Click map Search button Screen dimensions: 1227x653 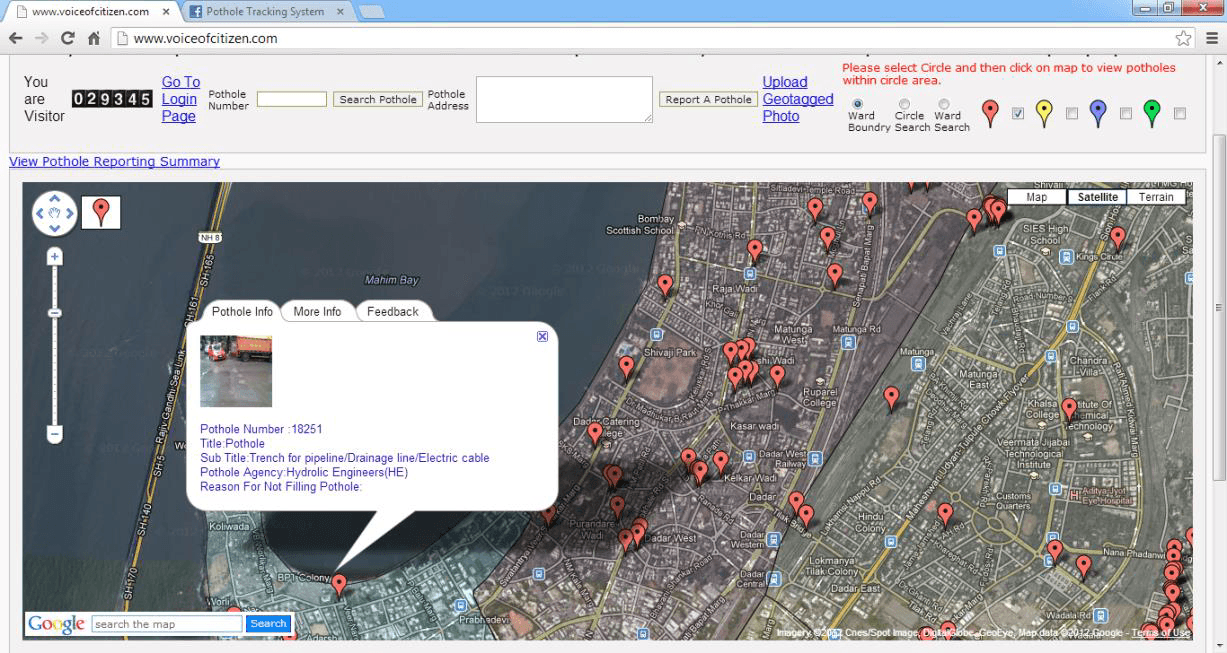point(268,623)
